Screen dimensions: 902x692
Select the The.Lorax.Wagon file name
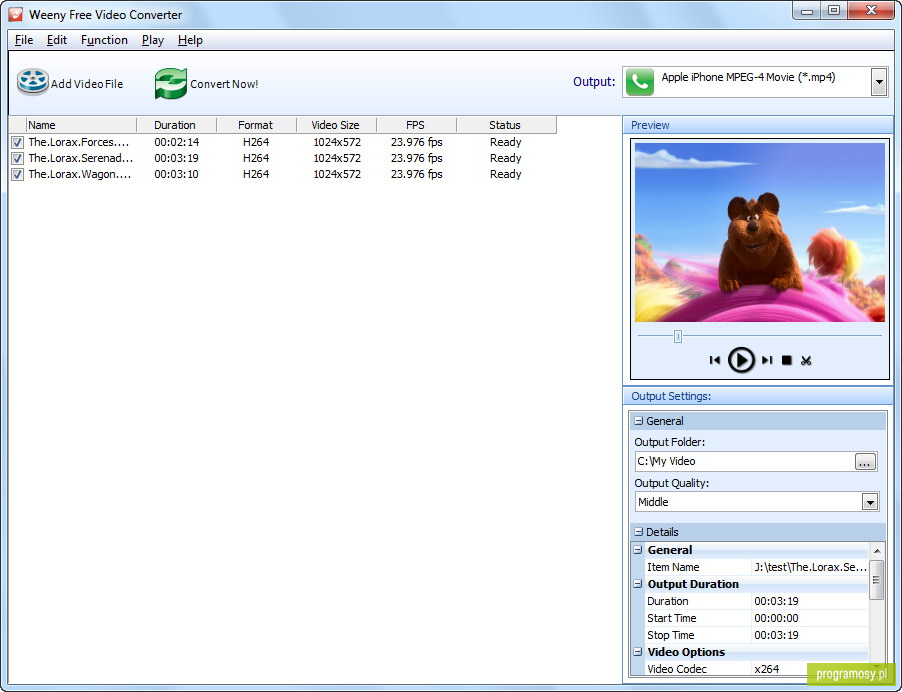[79, 174]
